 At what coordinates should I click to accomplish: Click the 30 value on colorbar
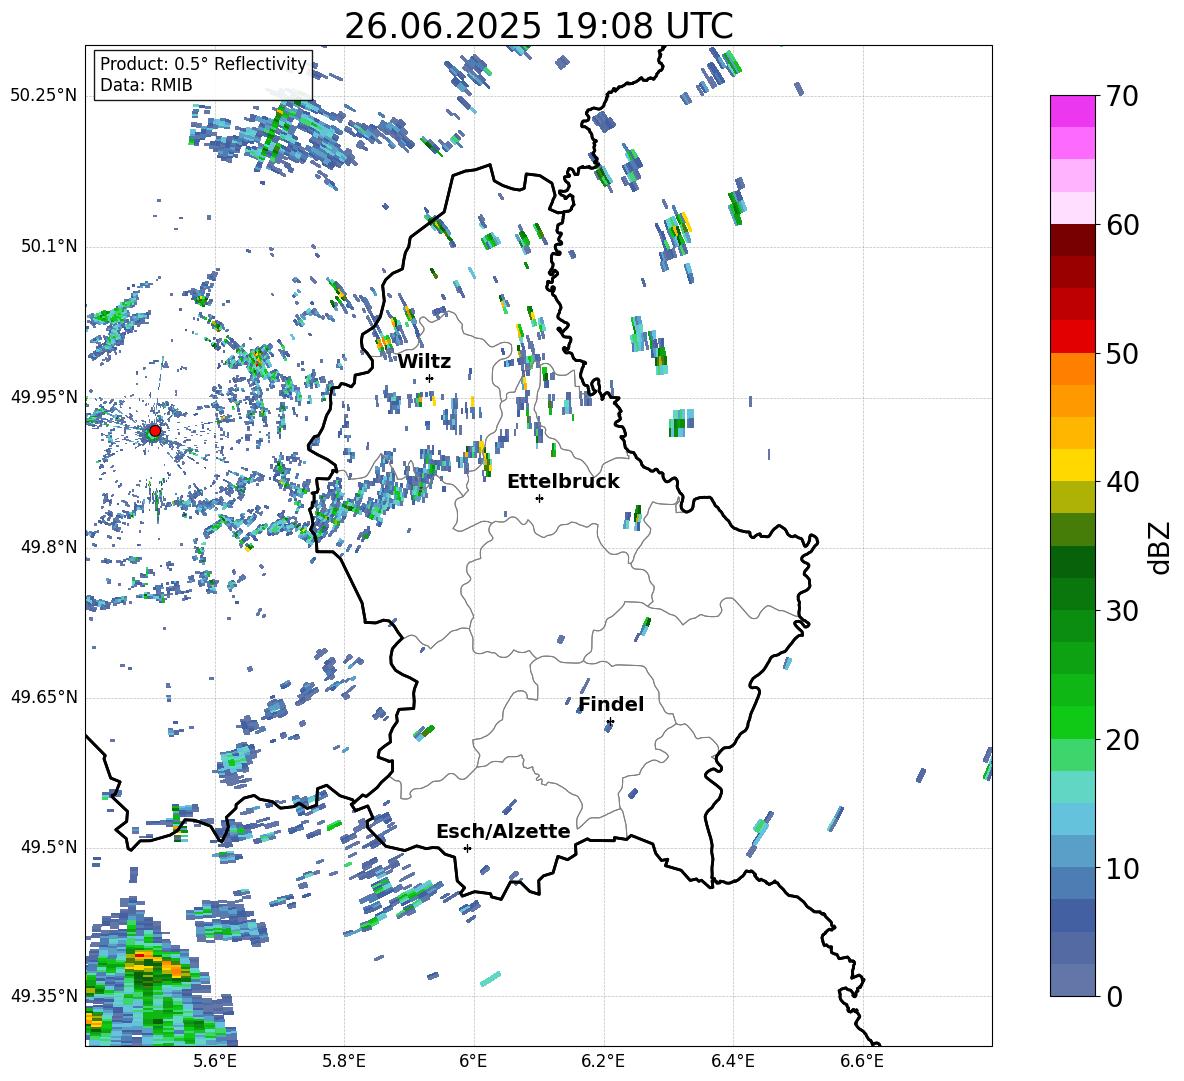(1123, 611)
